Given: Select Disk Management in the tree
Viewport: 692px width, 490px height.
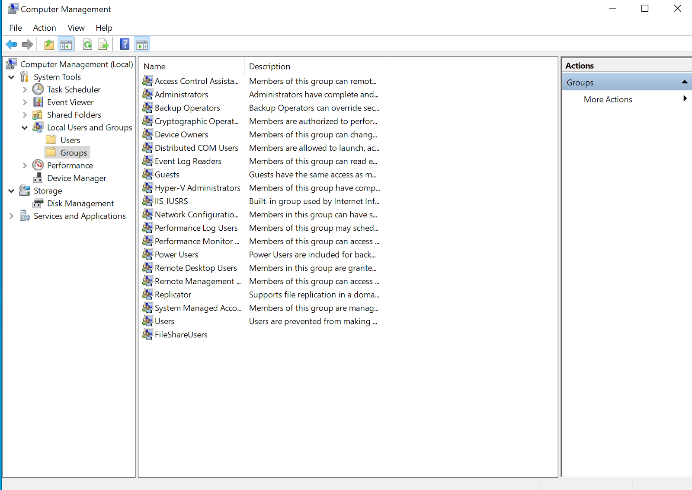Looking at the screenshot, I should 80,203.
